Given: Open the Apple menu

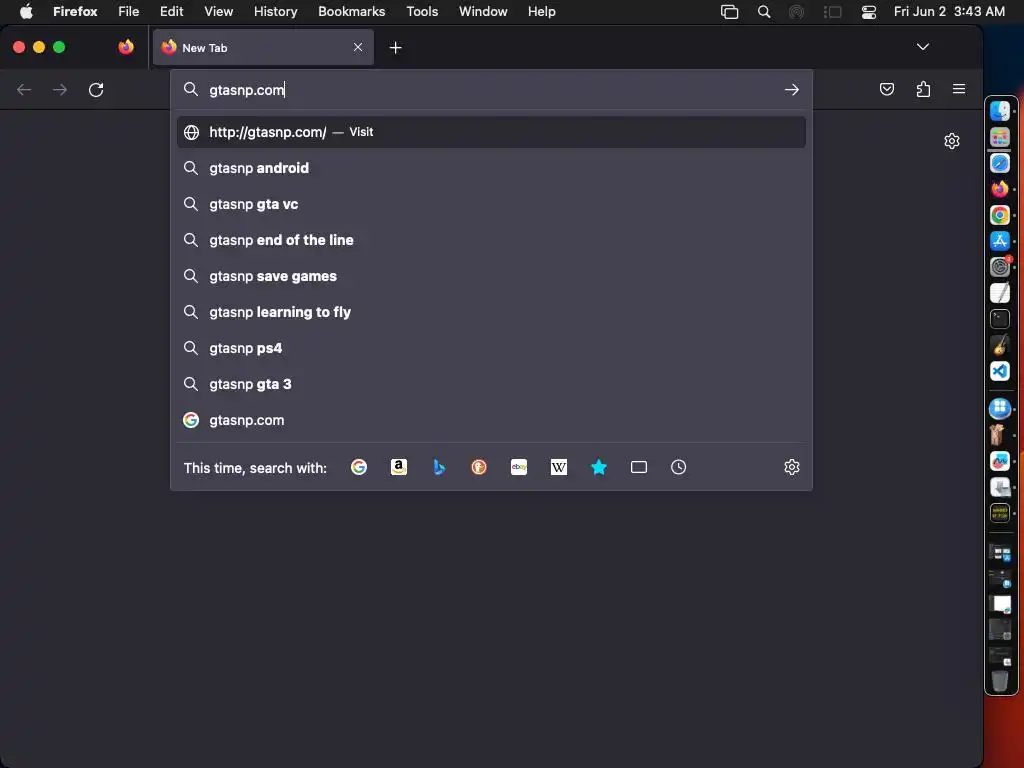Looking at the screenshot, I should 26,11.
